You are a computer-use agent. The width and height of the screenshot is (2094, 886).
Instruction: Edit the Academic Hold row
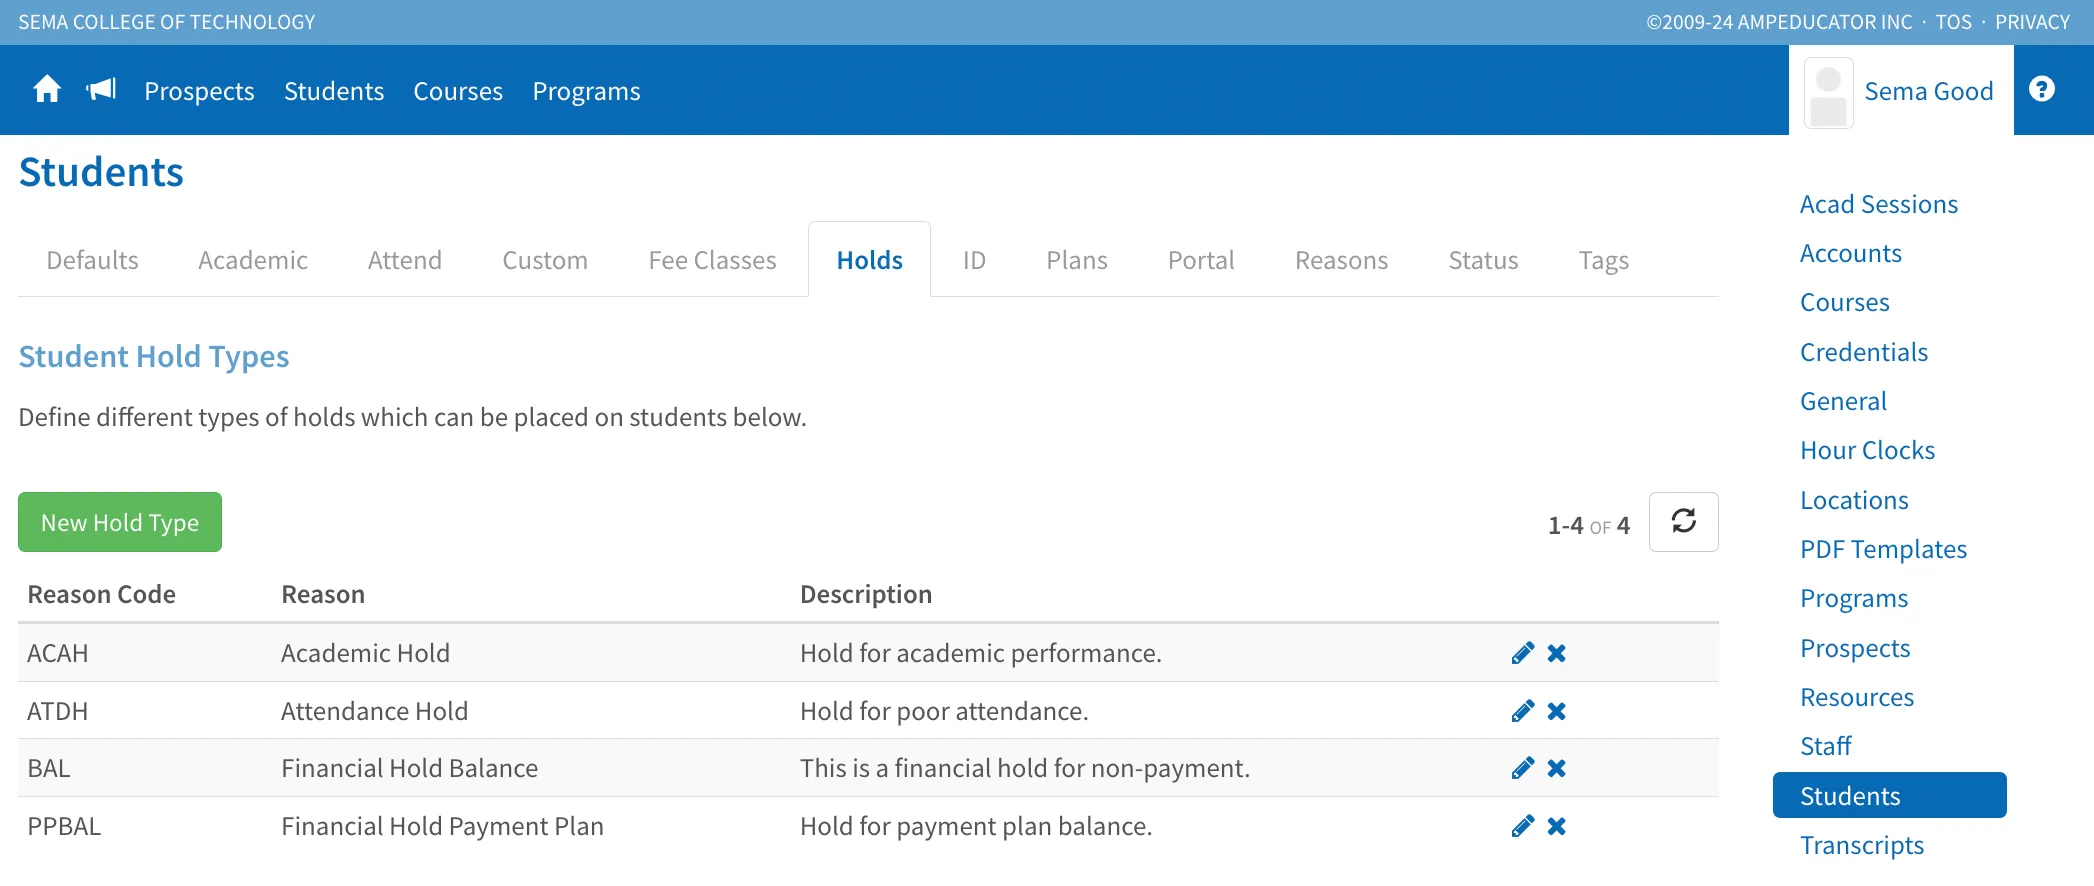pos(1522,653)
